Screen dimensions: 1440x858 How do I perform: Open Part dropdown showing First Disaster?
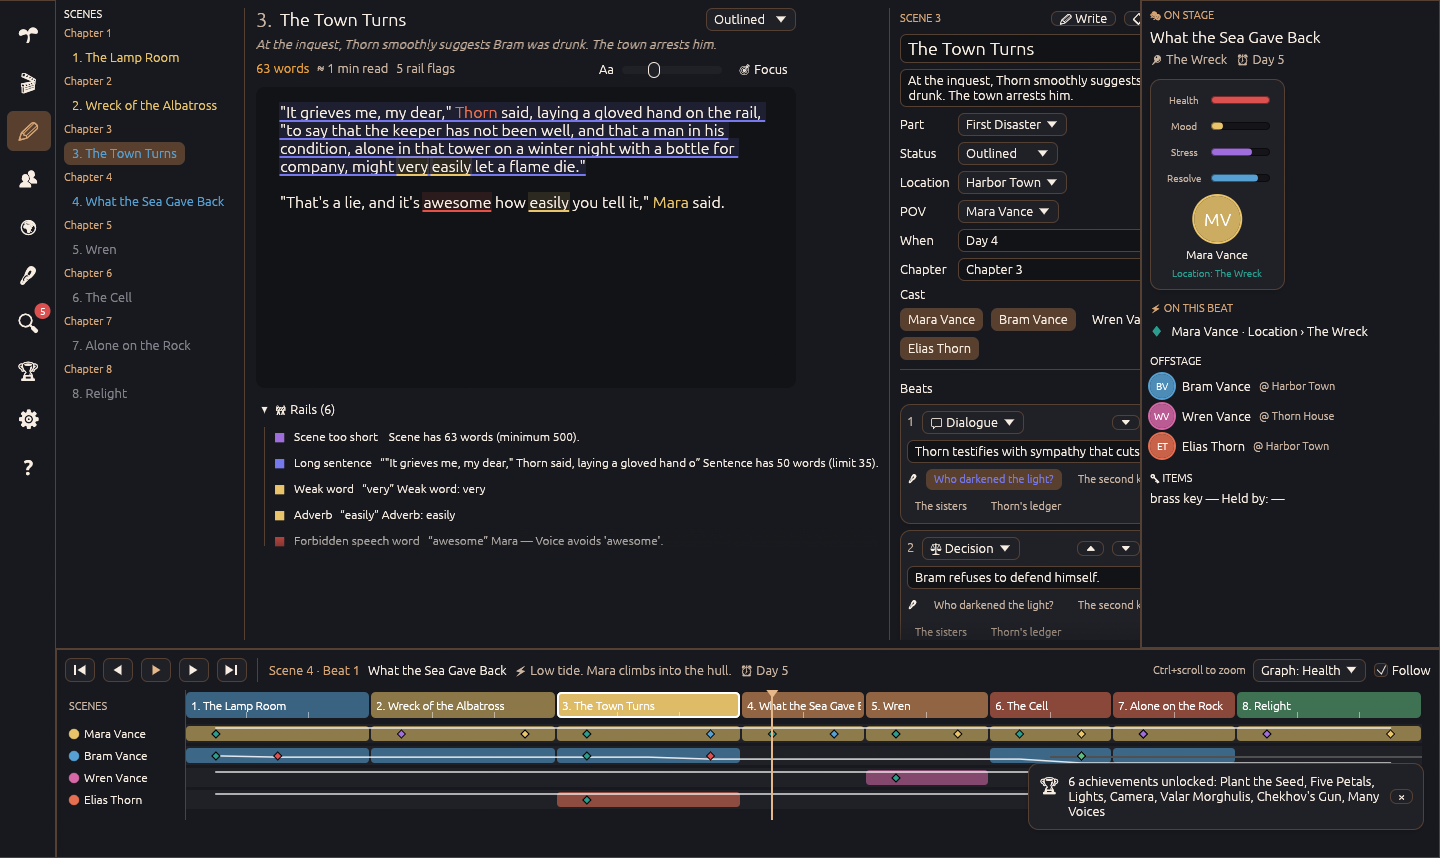click(x=1012, y=124)
